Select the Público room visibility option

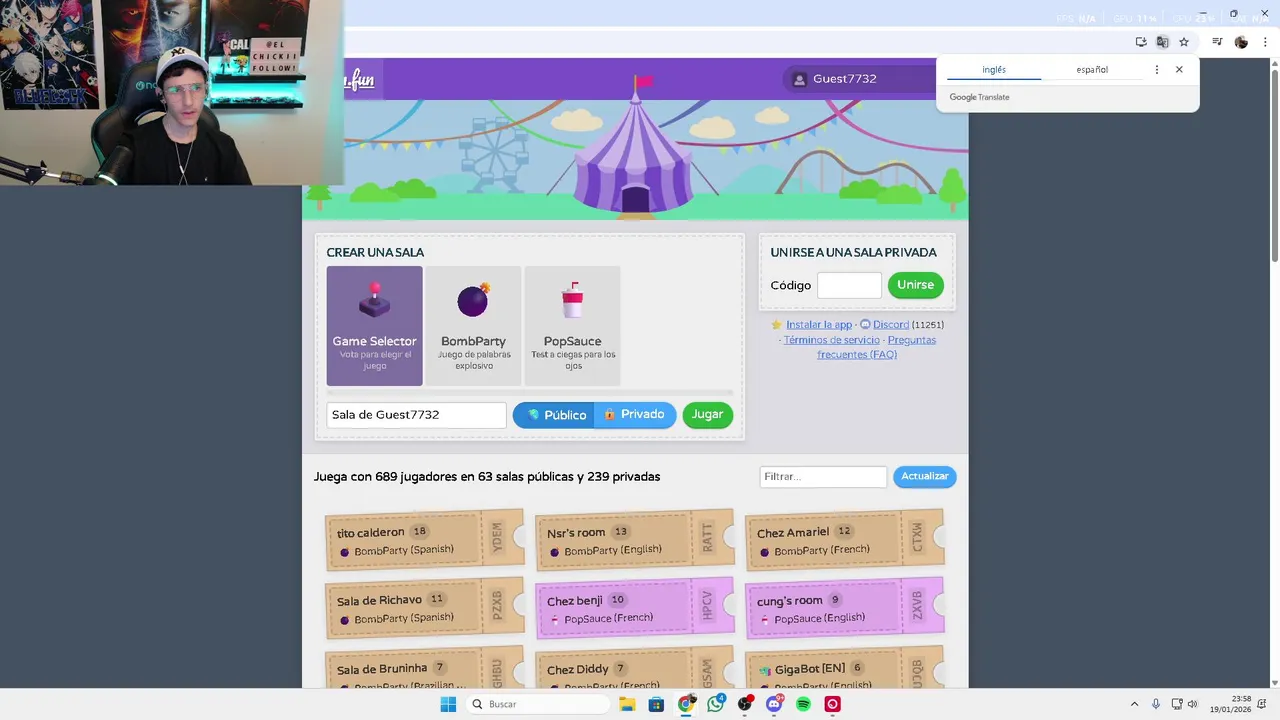pyautogui.click(x=554, y=415)
